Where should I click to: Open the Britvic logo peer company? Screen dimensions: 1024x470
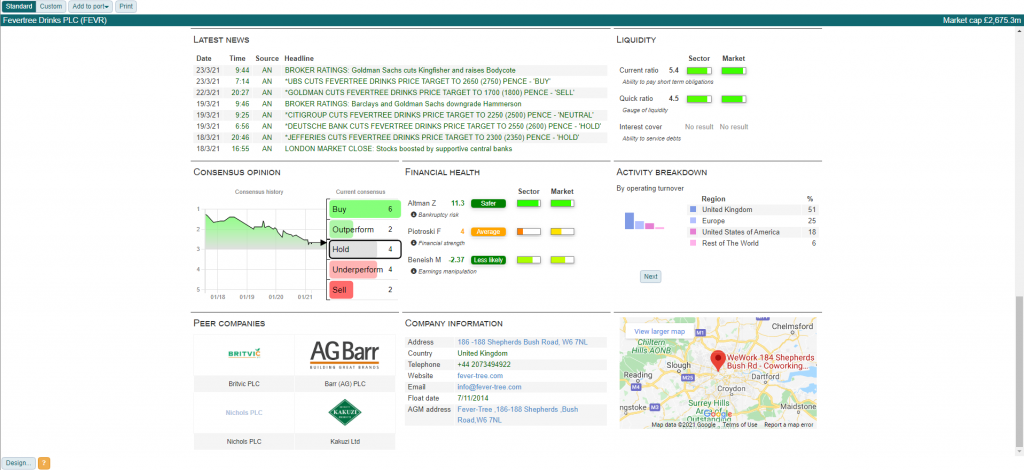click(x=244, y=353)
